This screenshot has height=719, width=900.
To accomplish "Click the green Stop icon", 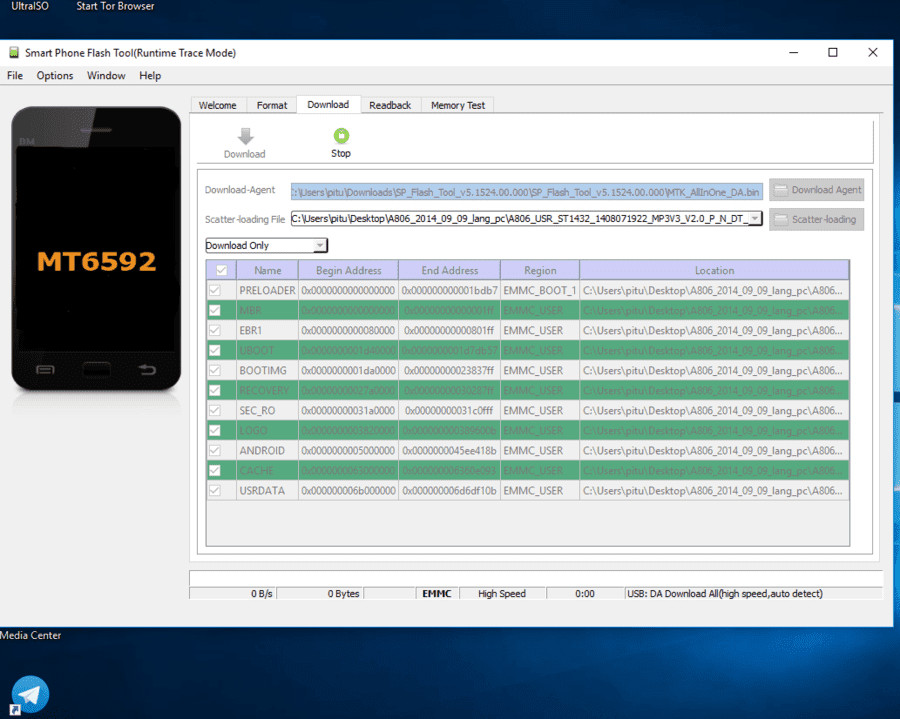I will pos(341,136).
